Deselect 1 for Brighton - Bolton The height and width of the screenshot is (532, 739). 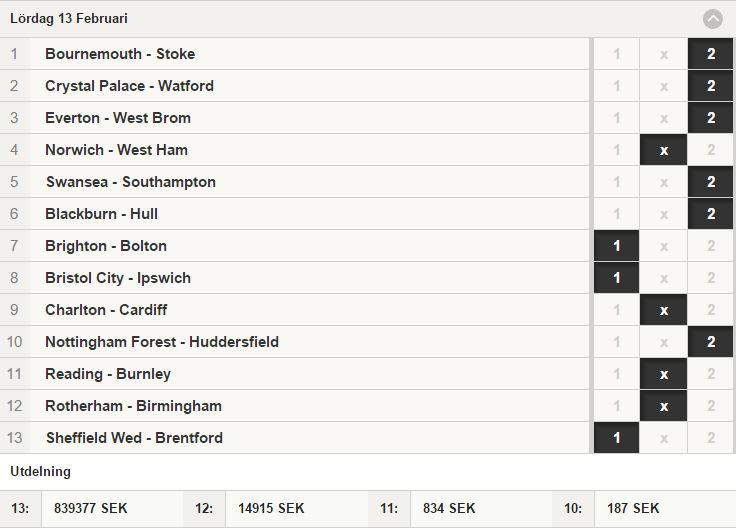[616, 246]
